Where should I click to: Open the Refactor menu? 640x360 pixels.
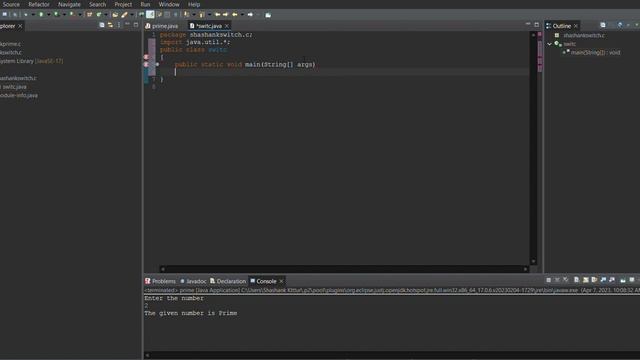tap(39, 4)
